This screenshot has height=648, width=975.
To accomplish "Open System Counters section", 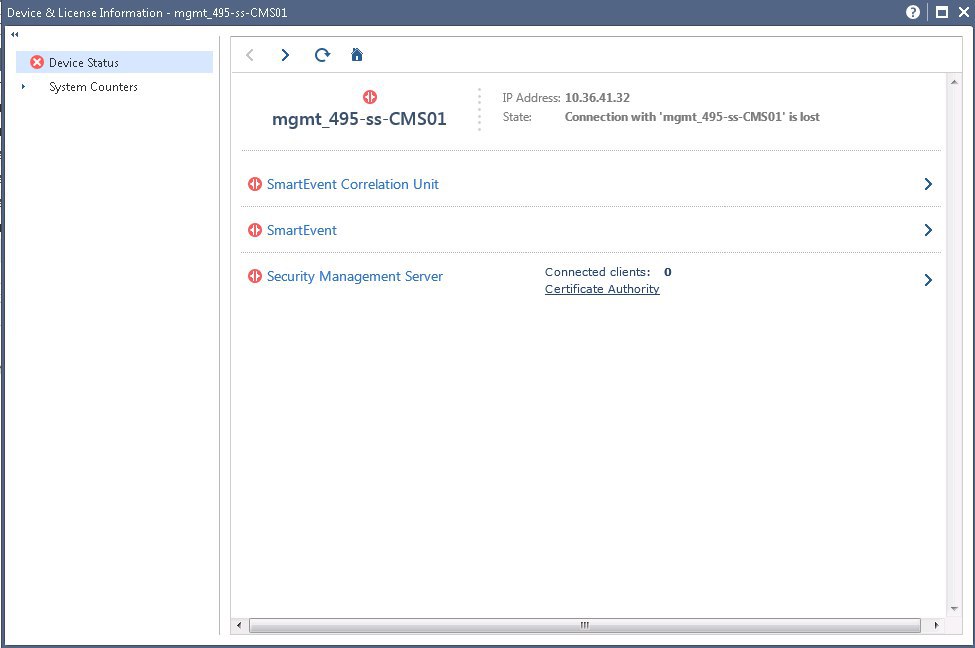I will click(93, 87).
